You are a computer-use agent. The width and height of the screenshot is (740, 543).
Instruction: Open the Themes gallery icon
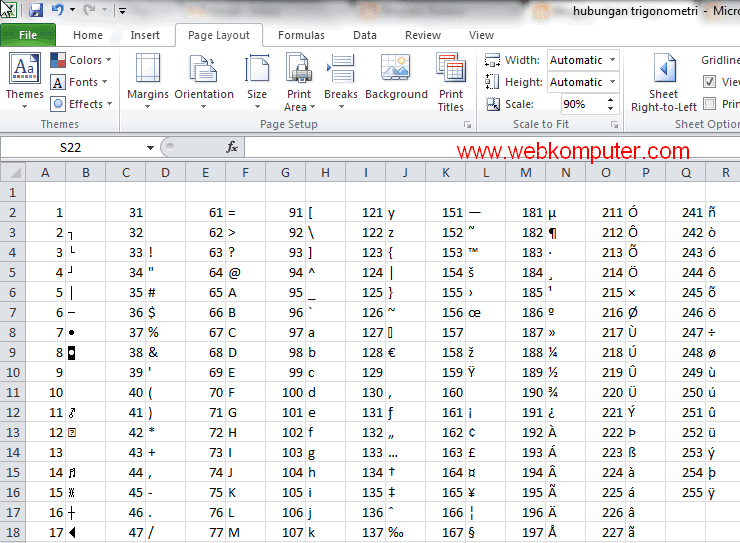click(24, 68)
